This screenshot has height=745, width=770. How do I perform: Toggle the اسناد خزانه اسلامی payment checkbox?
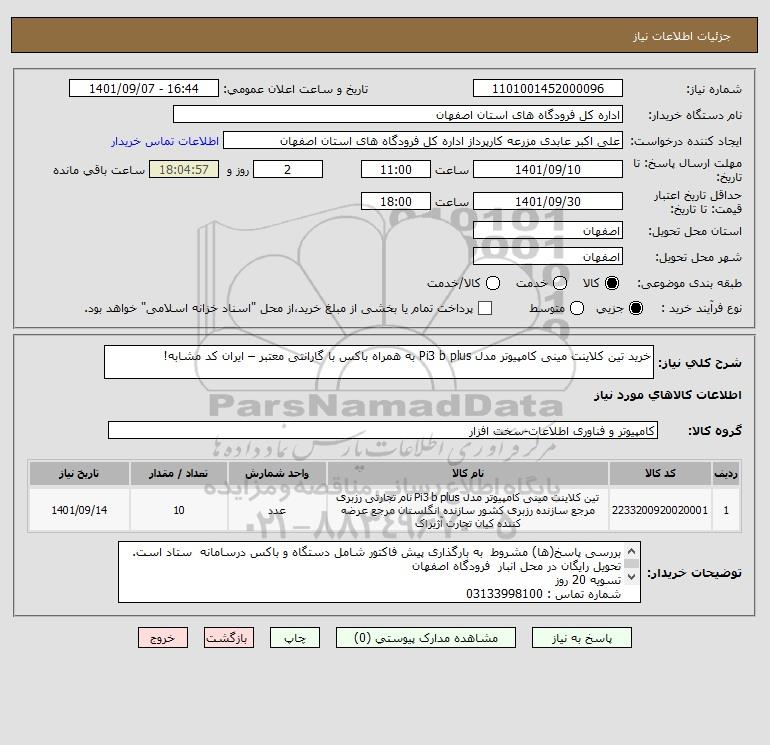point(485,308)
